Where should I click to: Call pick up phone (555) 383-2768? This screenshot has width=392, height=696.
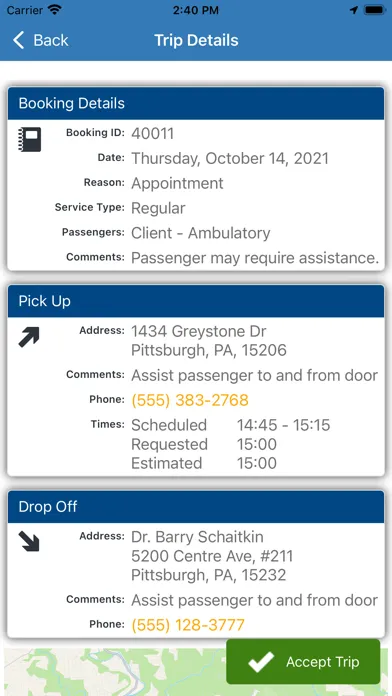pyautogui.click(x=190, y=400)
